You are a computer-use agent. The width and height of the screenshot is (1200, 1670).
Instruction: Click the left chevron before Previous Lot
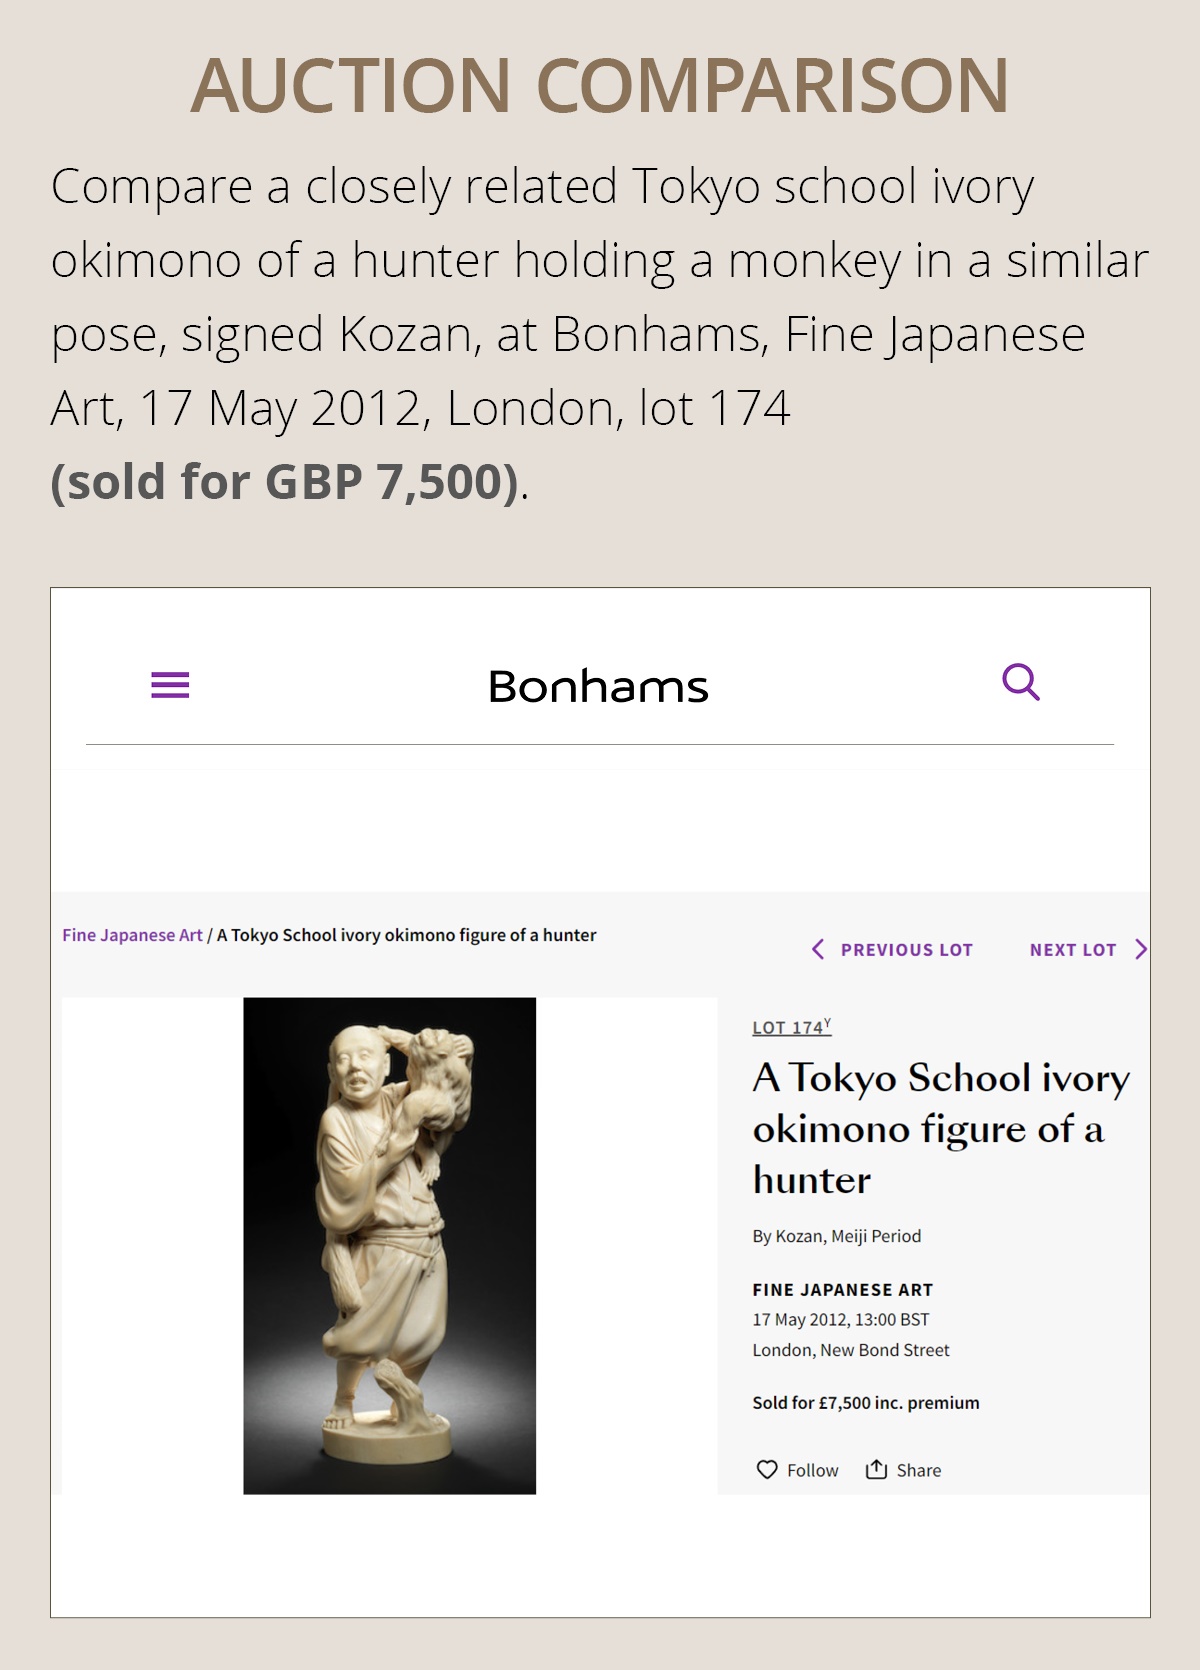(x=818, y=949)
